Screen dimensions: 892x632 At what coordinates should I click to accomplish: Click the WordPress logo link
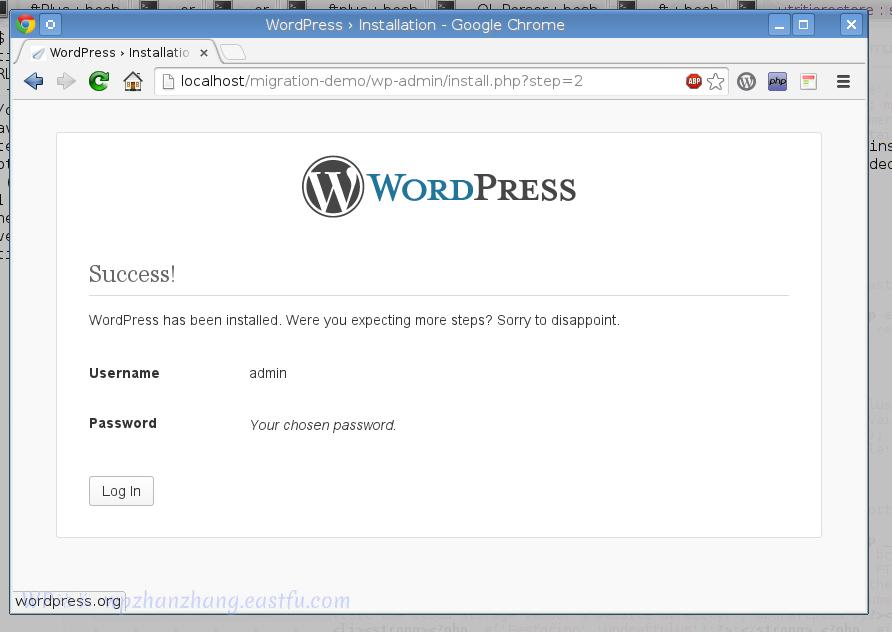[439, 187]
